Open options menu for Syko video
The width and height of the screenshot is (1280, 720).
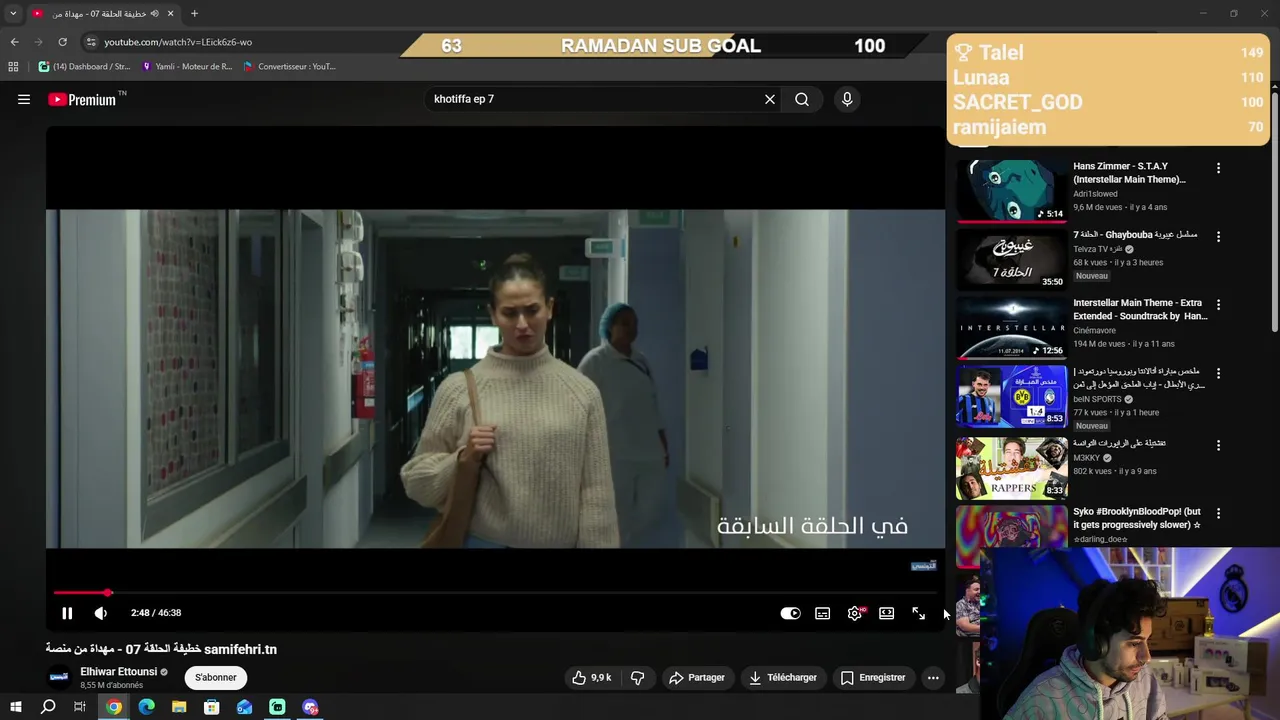coord(1218,513)
